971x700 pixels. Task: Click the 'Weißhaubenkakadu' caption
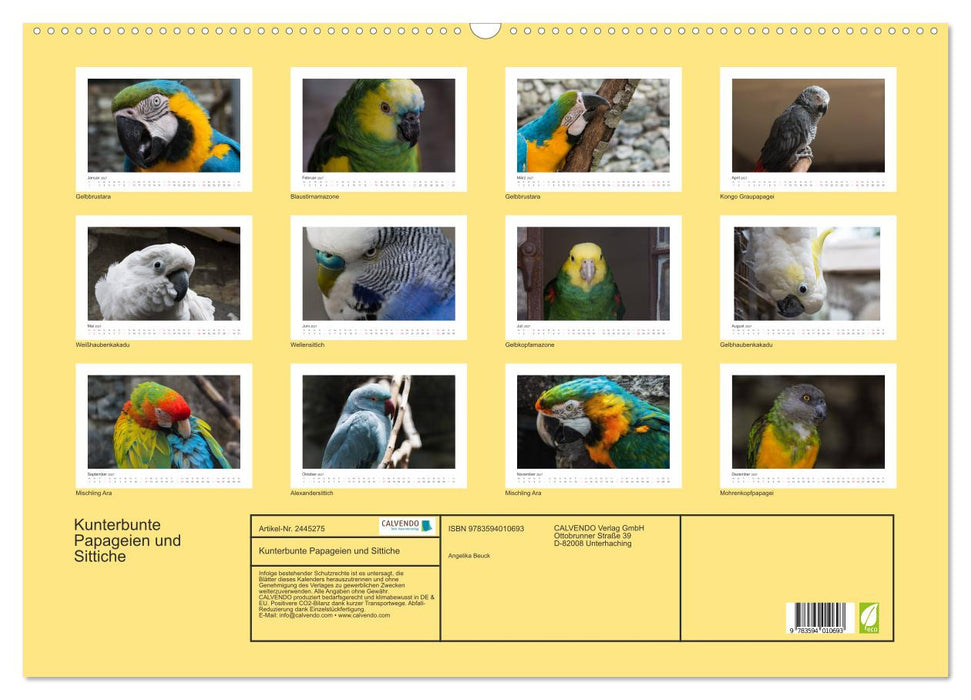(x=103, y=344)
